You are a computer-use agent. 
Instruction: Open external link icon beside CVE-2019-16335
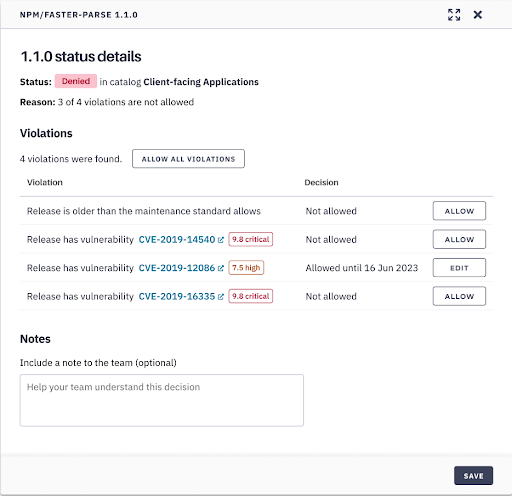click(x=221, y=296)
